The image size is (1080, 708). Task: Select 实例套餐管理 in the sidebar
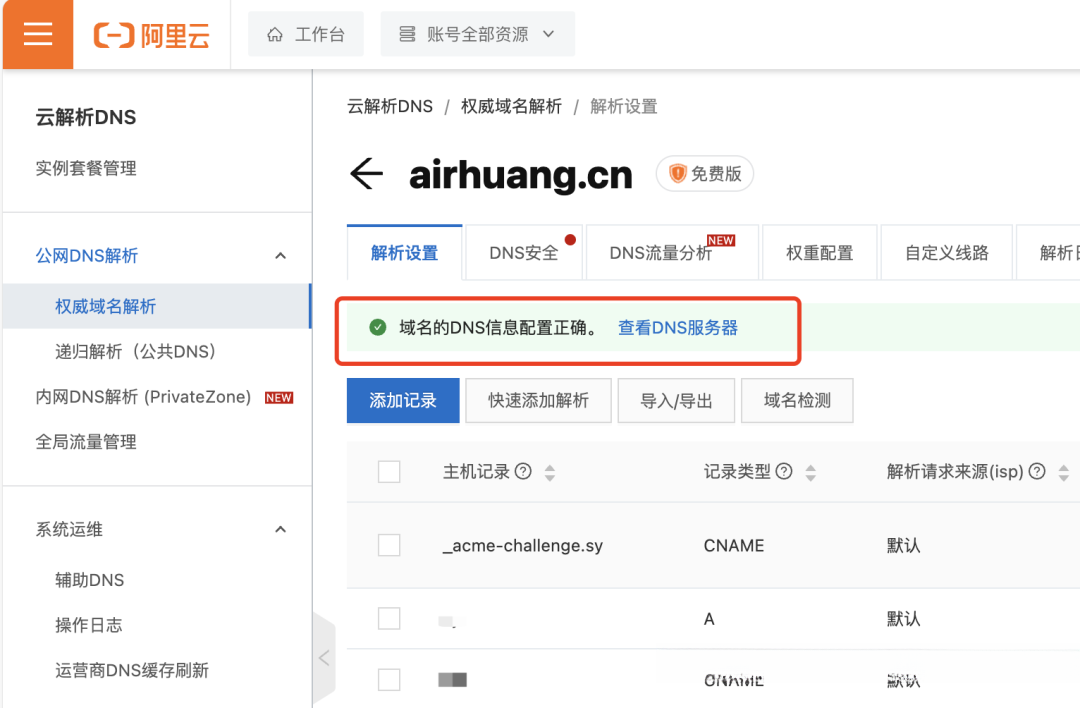(x=86, y=168)
